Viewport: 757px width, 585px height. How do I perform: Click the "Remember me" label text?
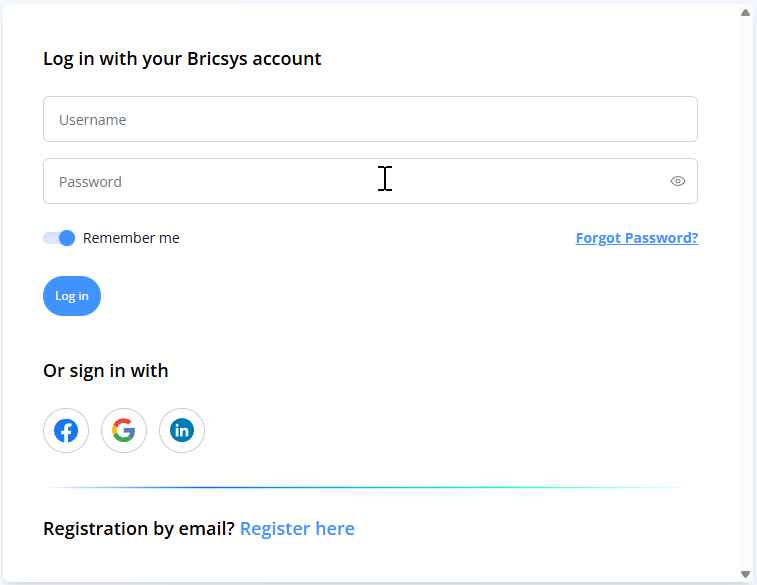click(131, 238)
